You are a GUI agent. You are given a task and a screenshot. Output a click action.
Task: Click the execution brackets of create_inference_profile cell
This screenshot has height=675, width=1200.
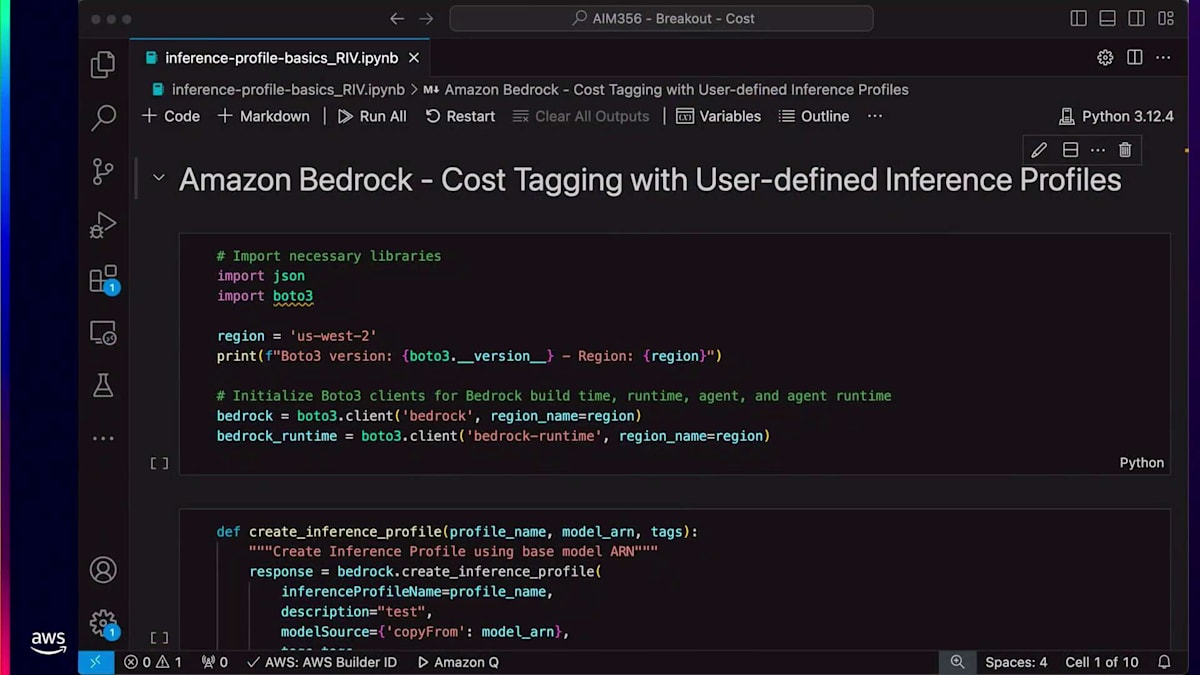click(159, 637)
